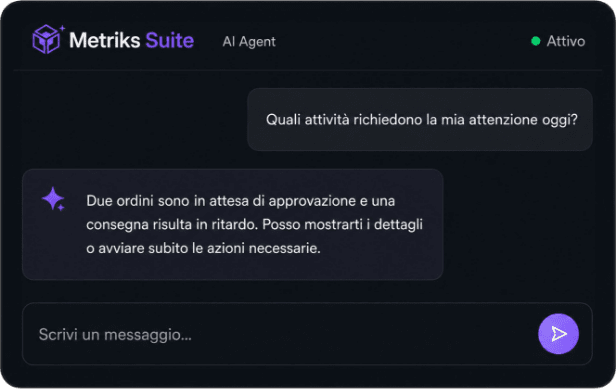Click the white "Metriks" brand word

pyautogui.click(x=104, y=40)
